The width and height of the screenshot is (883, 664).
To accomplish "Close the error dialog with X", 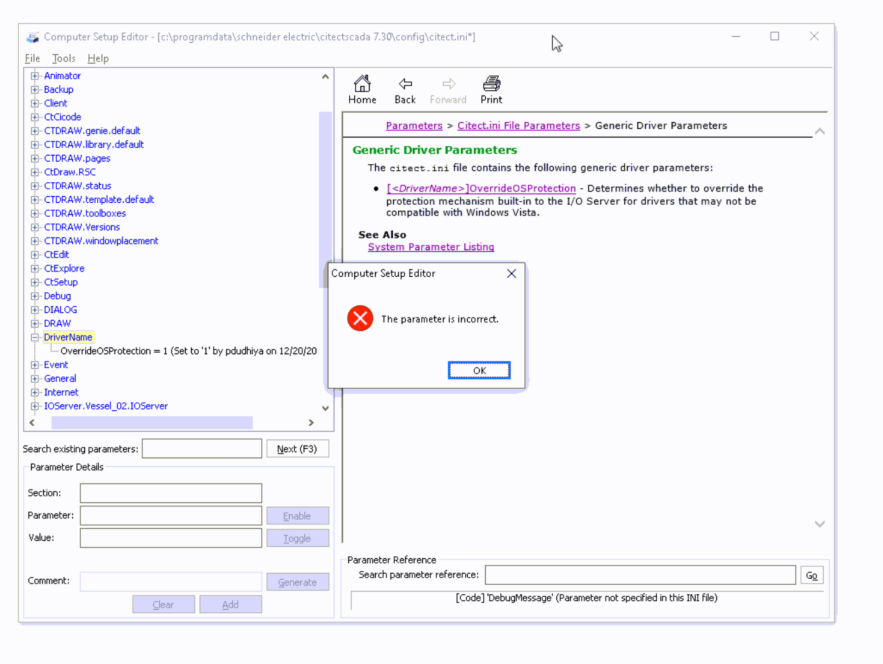I will 511,273.
